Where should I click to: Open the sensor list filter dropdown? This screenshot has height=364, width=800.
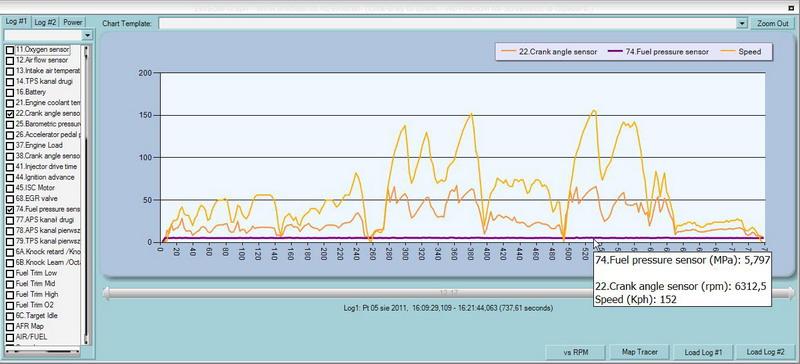pos(87,35)
